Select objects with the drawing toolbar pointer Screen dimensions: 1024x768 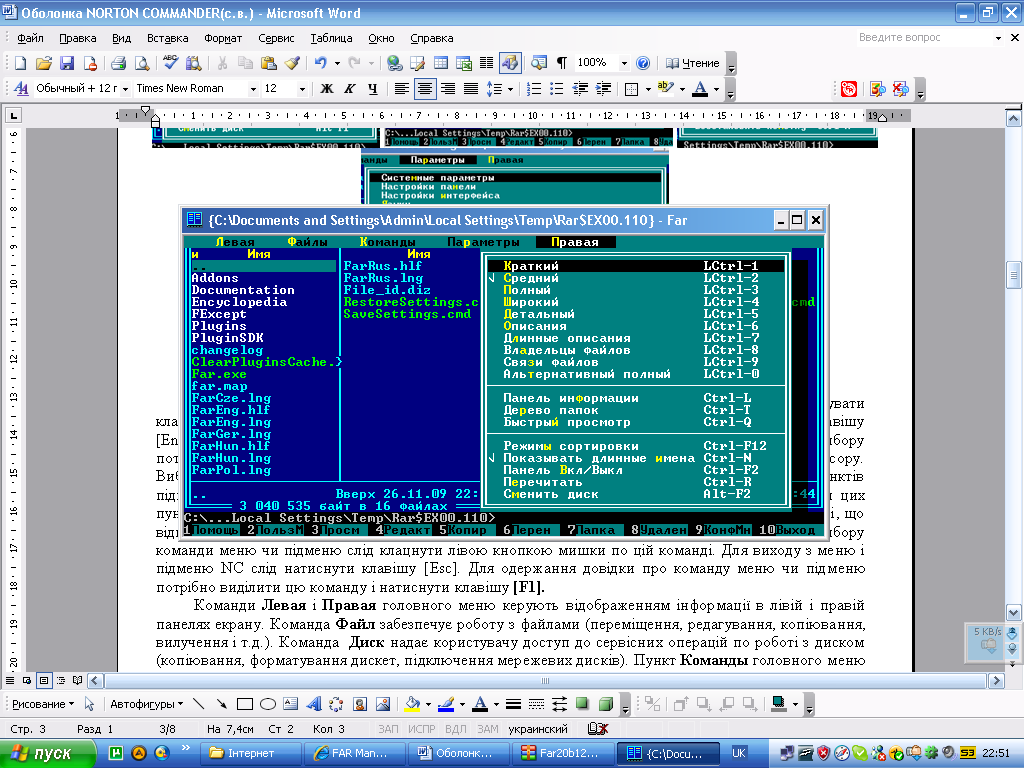click(x=89, y=704)
